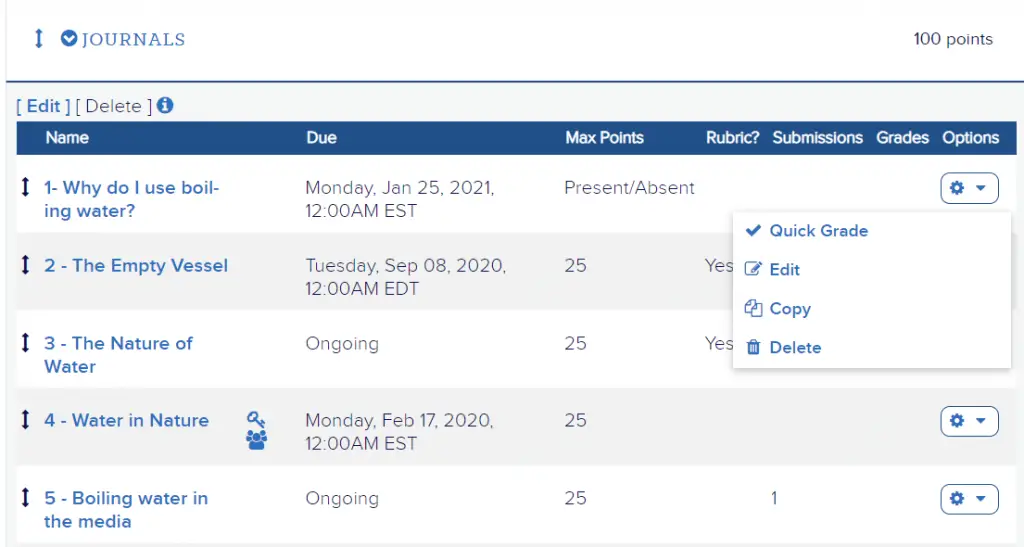Open the gear options dropdown for first journal
This screenshot has height=547, width=1024.
click(x=969, y=188)
